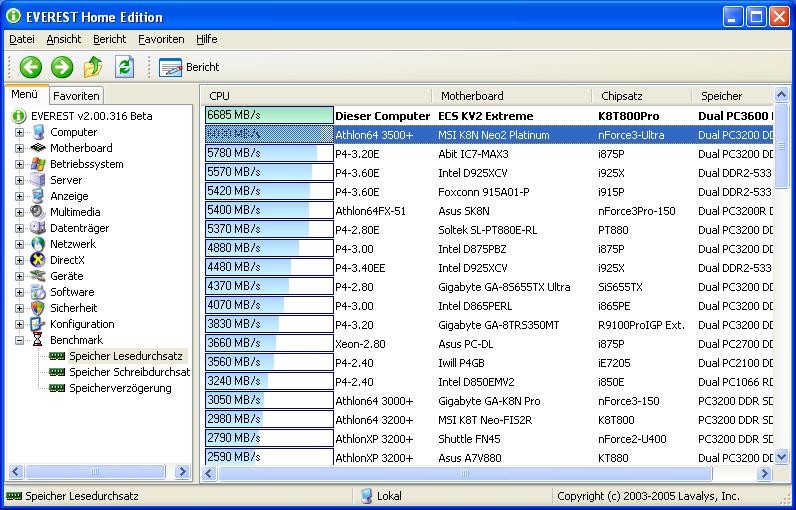Click the Benchmark hourglass icon
Image resolution: width=796 pixels, height=510 pixels.
[38, 340]
